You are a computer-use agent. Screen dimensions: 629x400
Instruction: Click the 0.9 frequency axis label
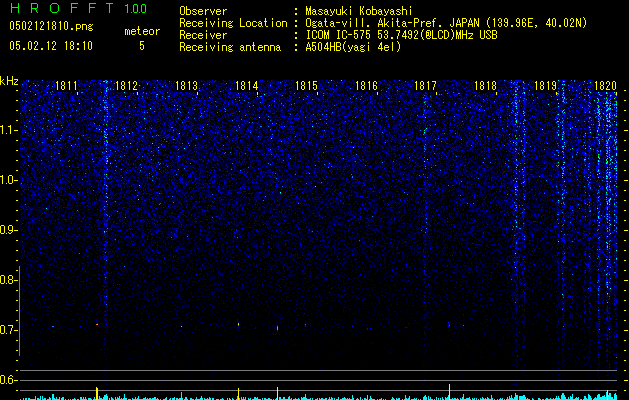click(x=8, y=230)
